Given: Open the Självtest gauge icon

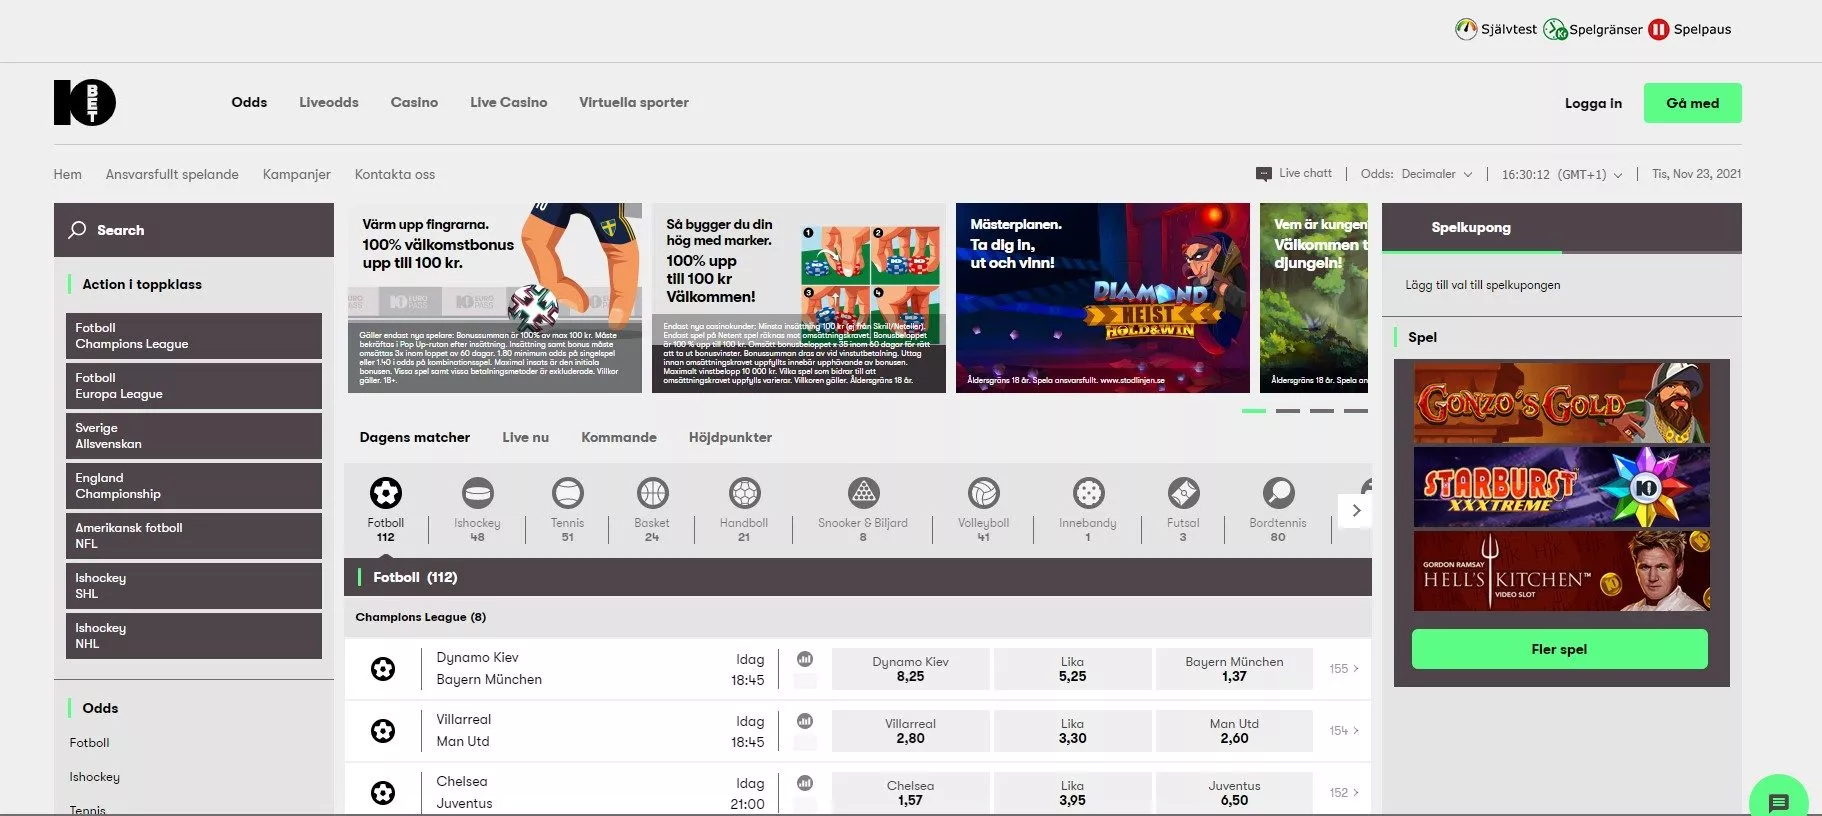Looking at the screenshot, I should 1466,29.
